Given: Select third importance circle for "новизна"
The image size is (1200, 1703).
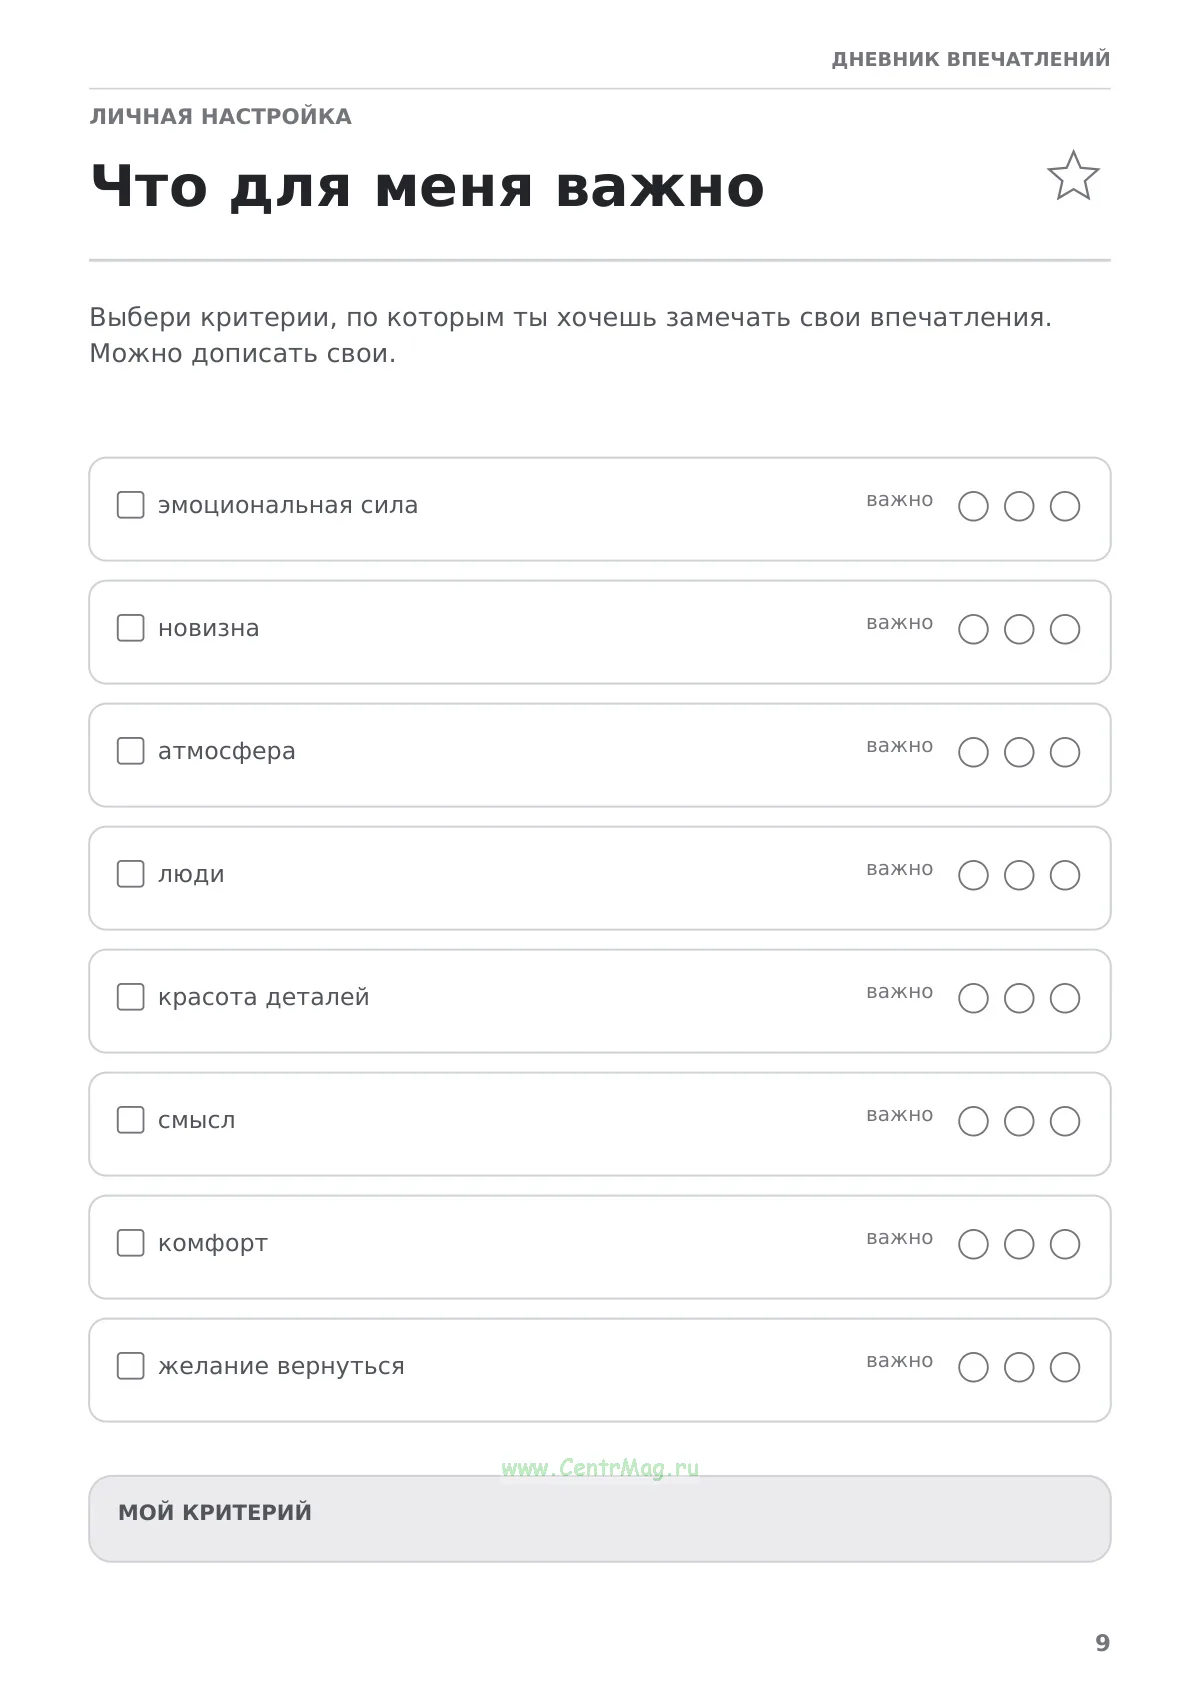Looking at the screenshot, I should click(1065, 629).
